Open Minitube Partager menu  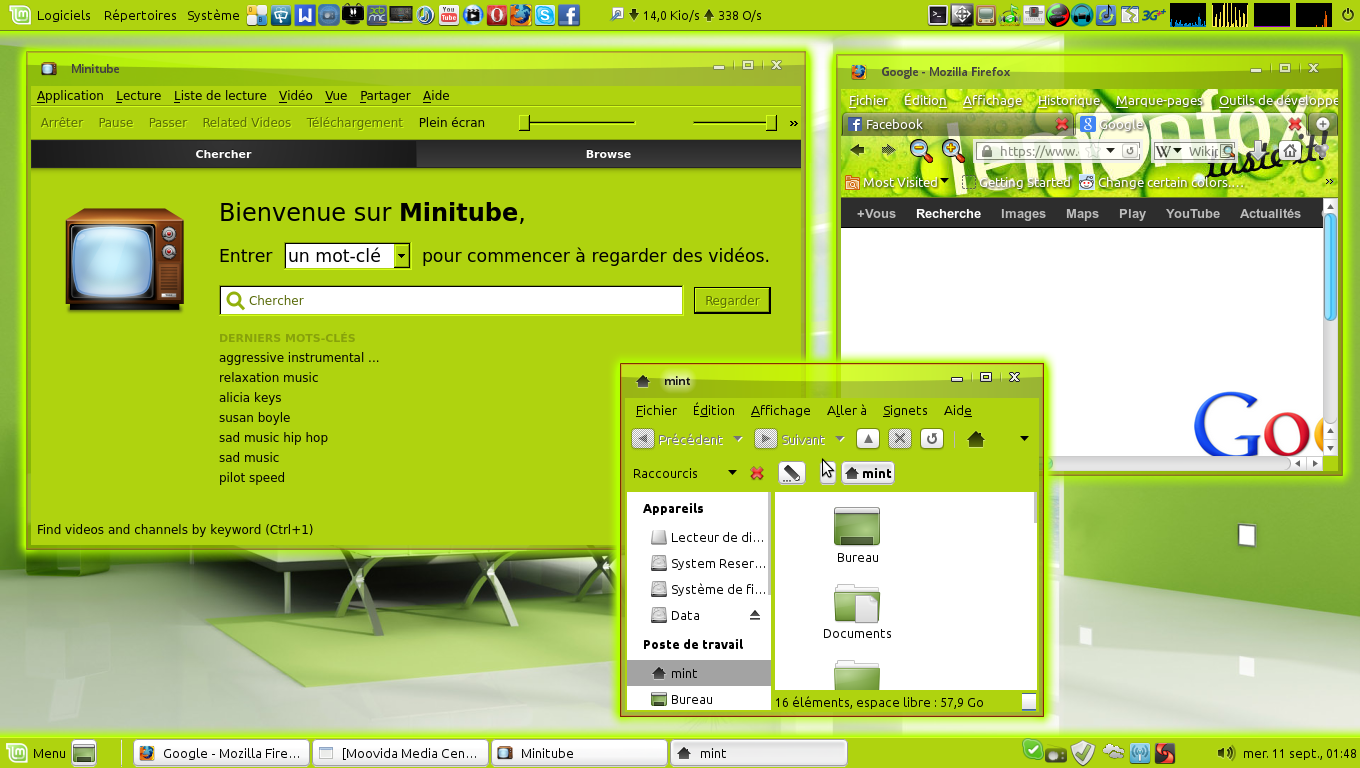coord(385,96)
